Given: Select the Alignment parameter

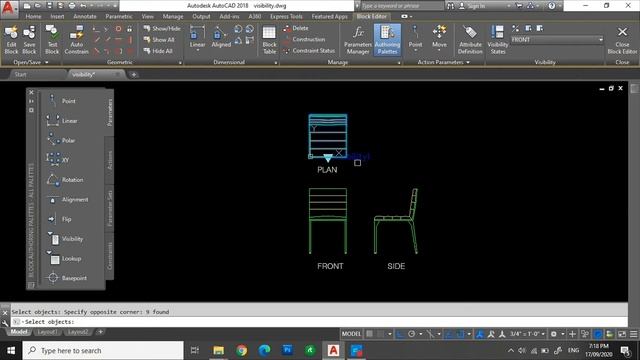Looking at the screenshot, I should tap(67, 199).
